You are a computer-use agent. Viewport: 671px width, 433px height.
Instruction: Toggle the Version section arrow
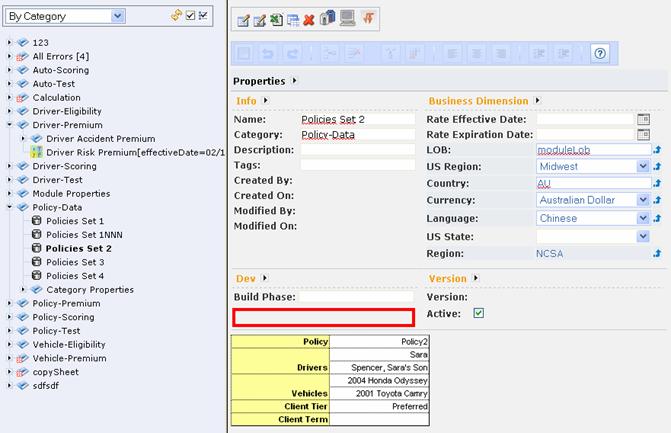click(475, 278)
